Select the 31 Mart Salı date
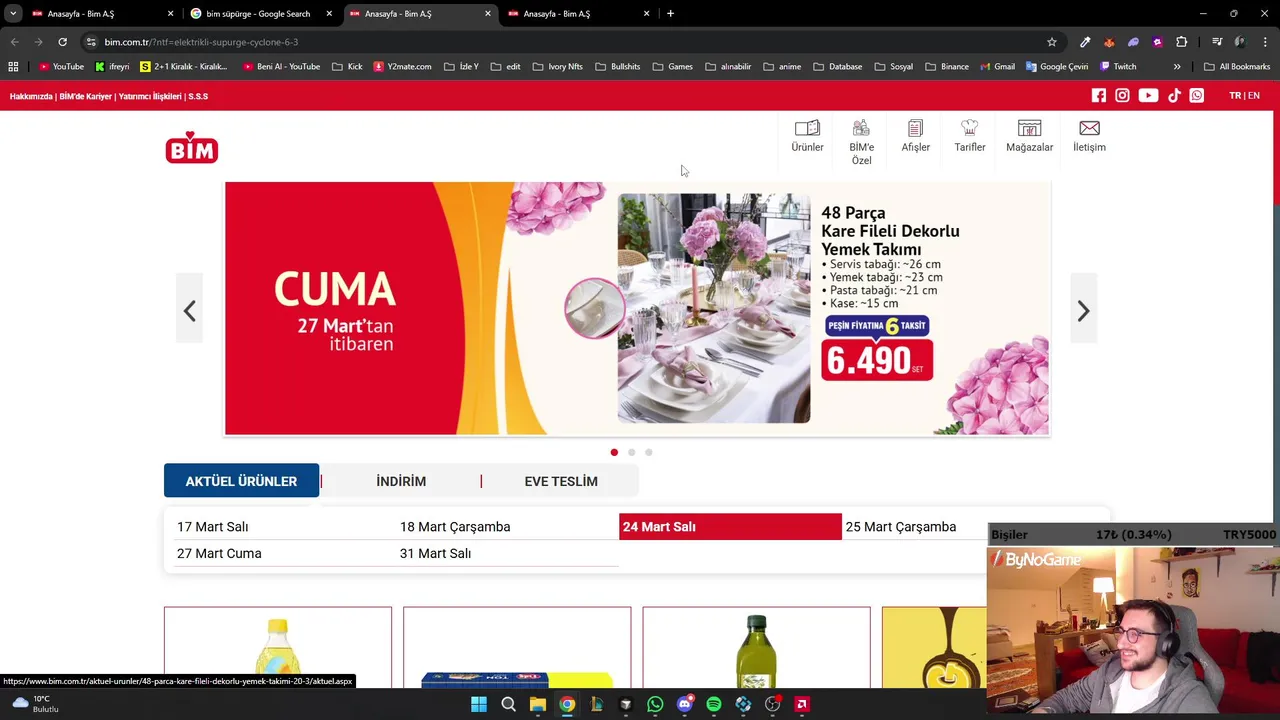1280x720 pixels. tap(435, 553)
